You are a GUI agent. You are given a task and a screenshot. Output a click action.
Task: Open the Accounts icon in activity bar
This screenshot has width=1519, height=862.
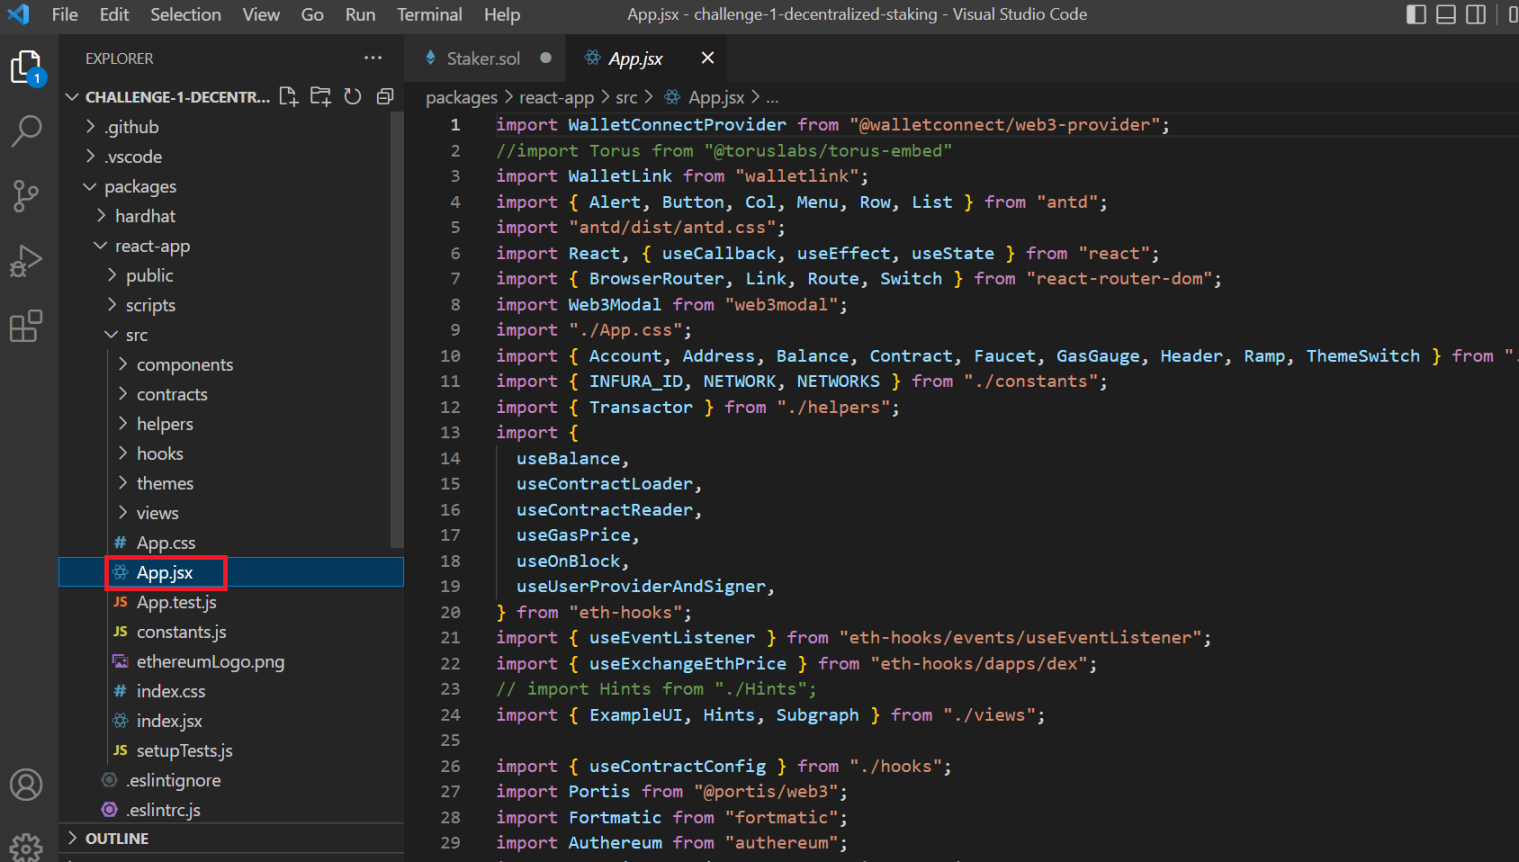point(26,785)
